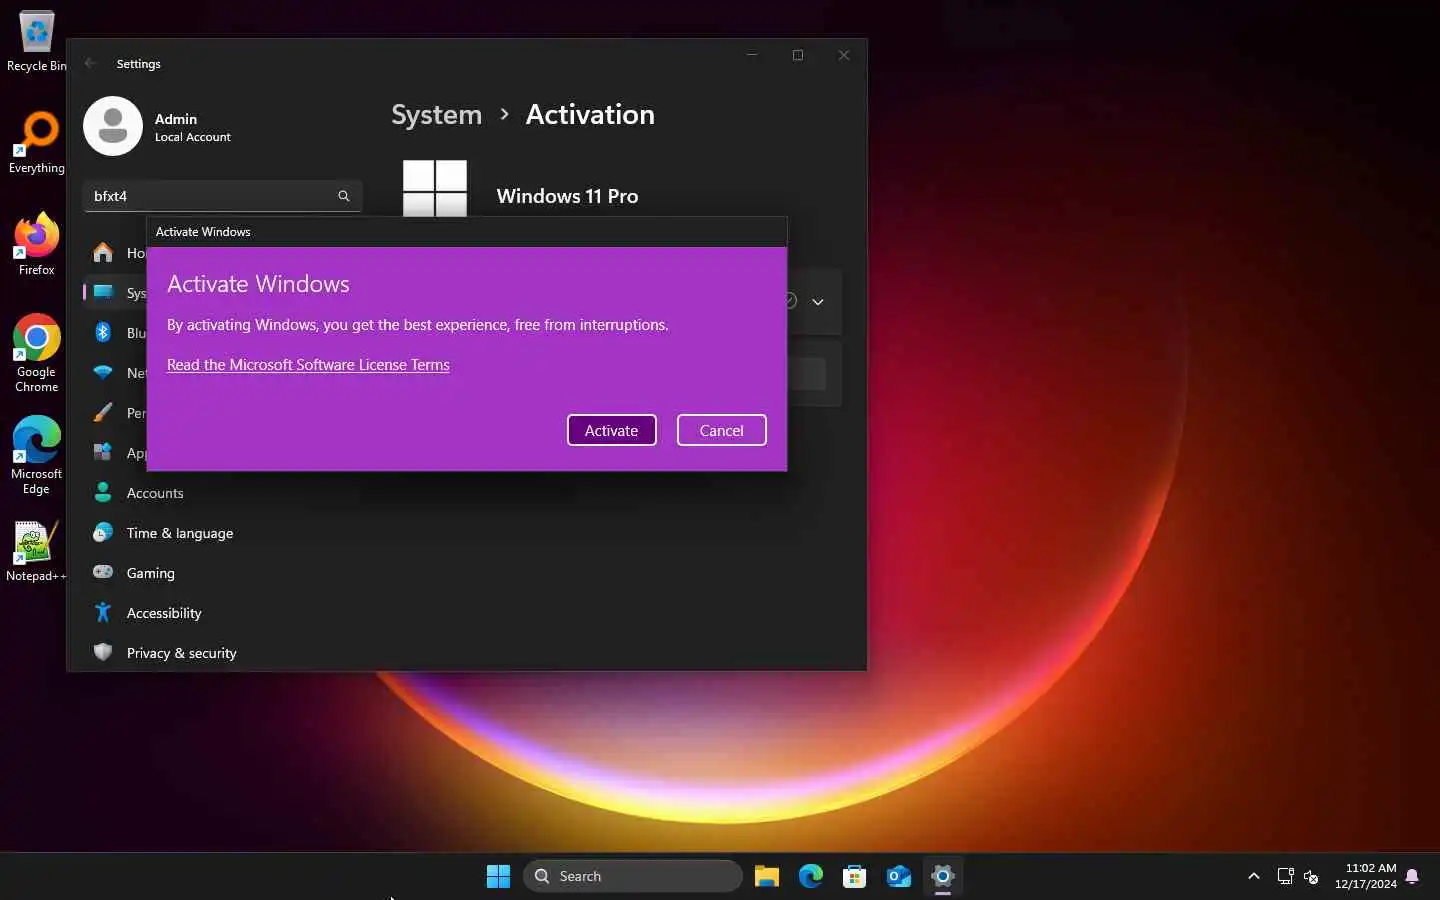The height and width of the screenshot is (900, 1440).
Task: Click the Windows 11 Pro logo
Action: 435,189
